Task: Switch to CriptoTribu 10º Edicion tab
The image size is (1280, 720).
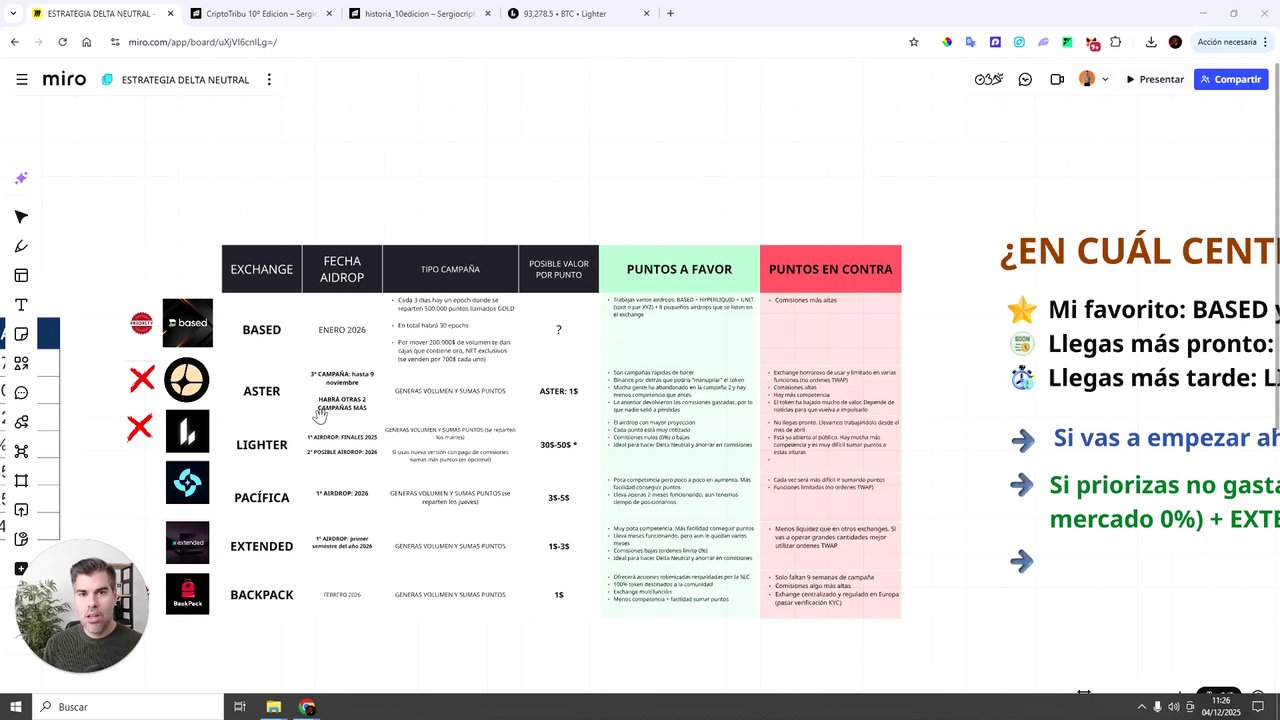Action: [261, 14]
